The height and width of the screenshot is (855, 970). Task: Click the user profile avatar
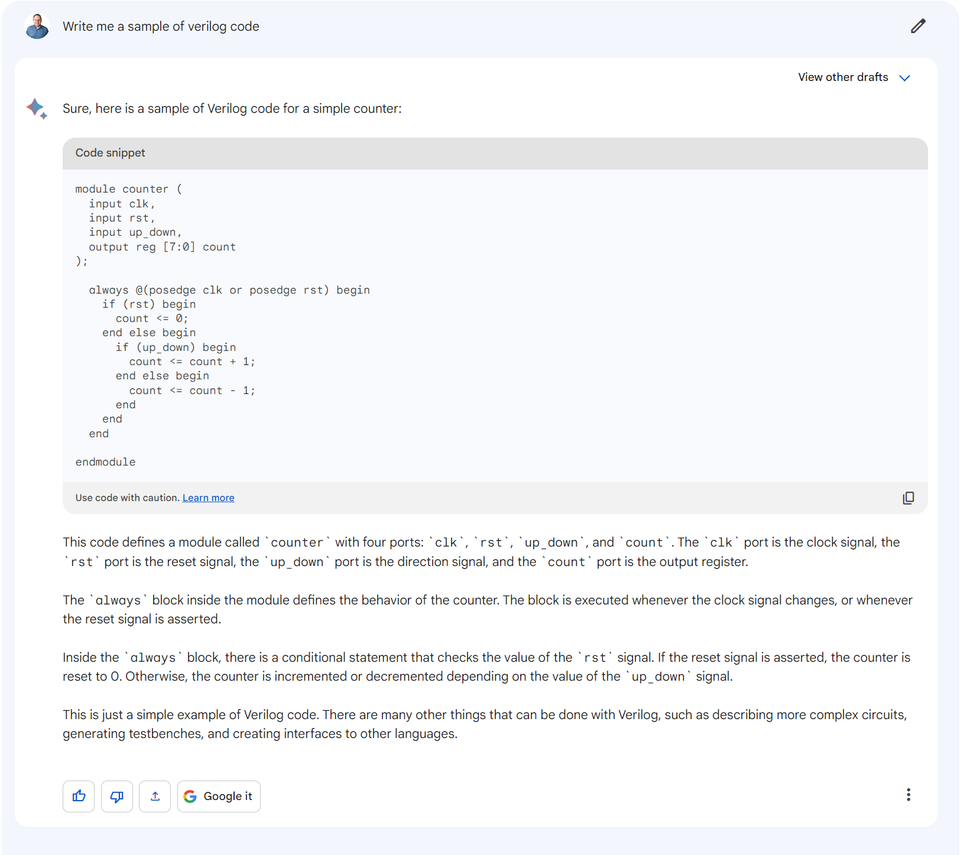pyautogui.click(x=37, y=26)
